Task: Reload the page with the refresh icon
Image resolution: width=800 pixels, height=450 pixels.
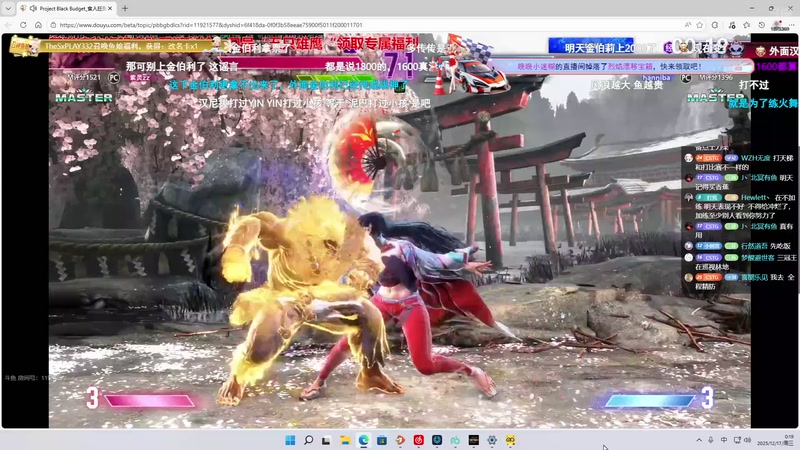Action: click(x=23, y=24)
